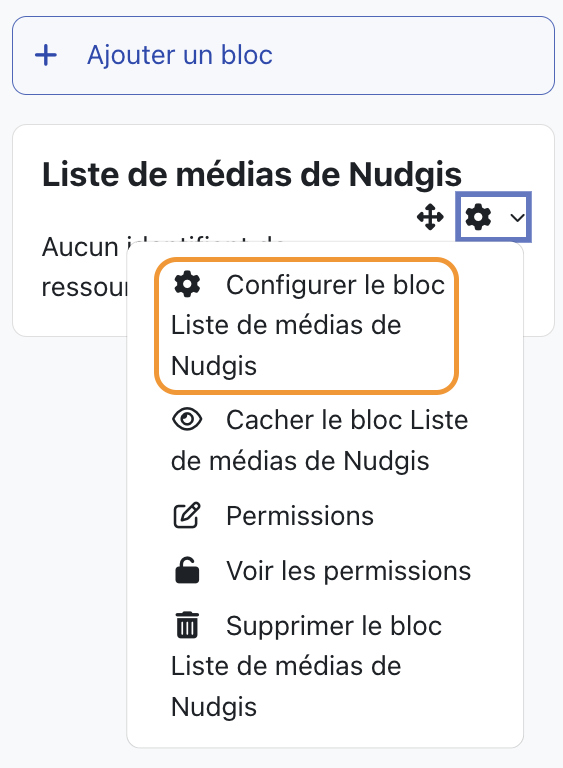
Task: Click the gear icon of the block actions
Action: tap(478, 217)
